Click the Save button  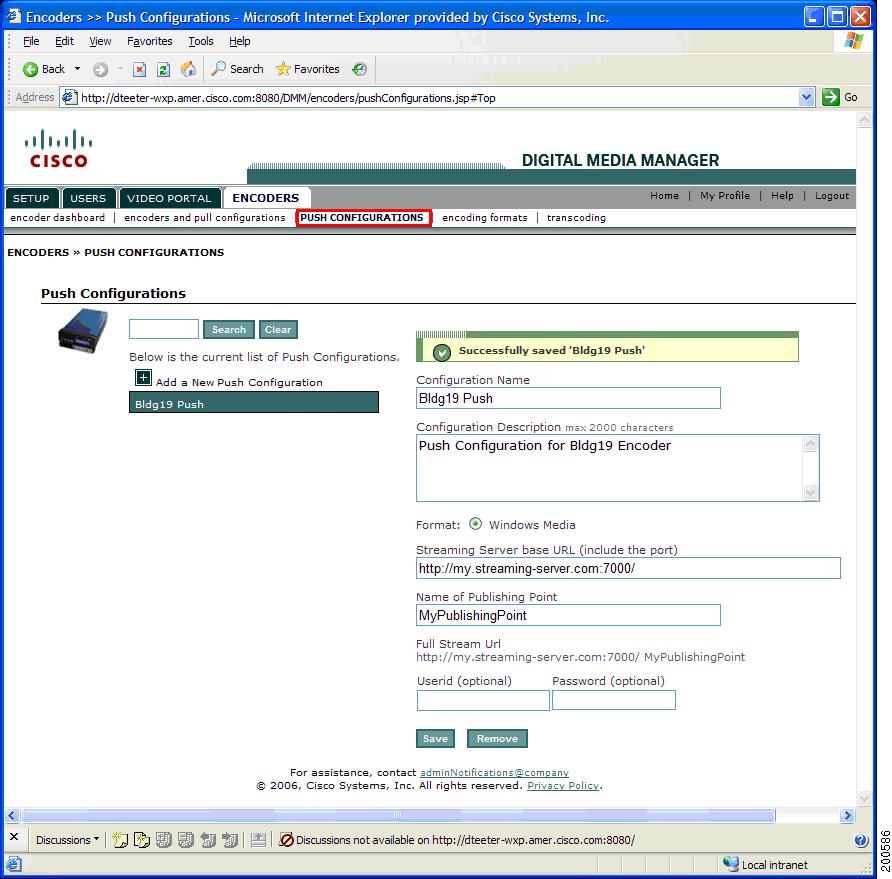point(435,738)
